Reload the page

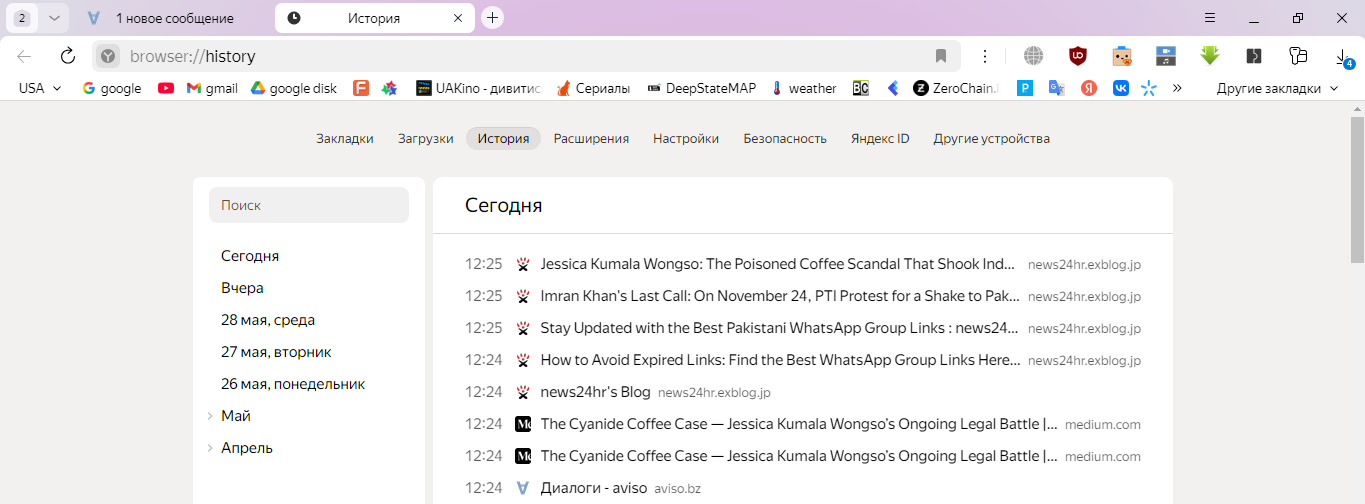[68, 56]
